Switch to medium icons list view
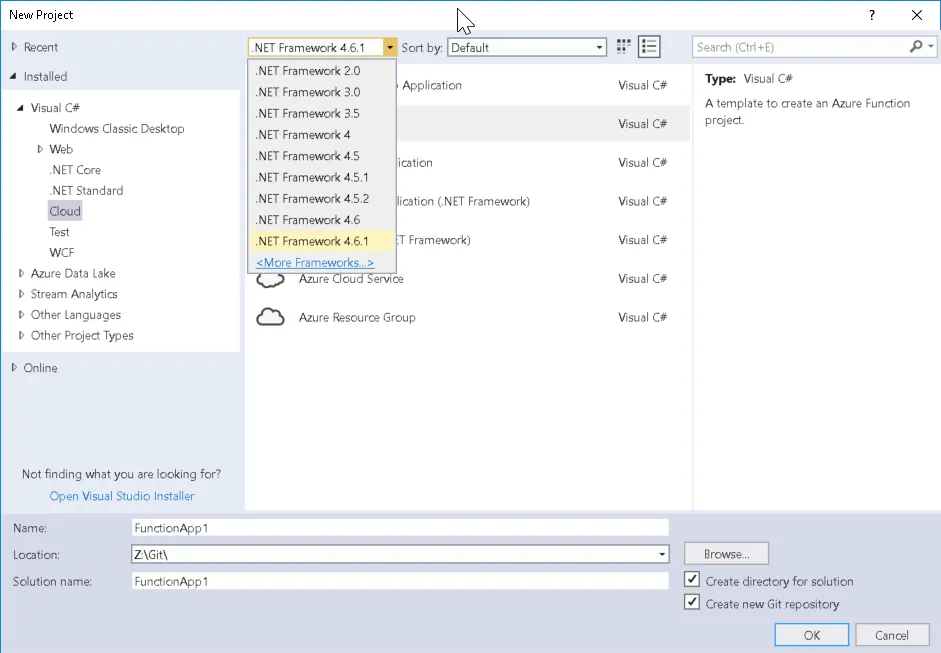941x653 pixels. pos(649,47)
